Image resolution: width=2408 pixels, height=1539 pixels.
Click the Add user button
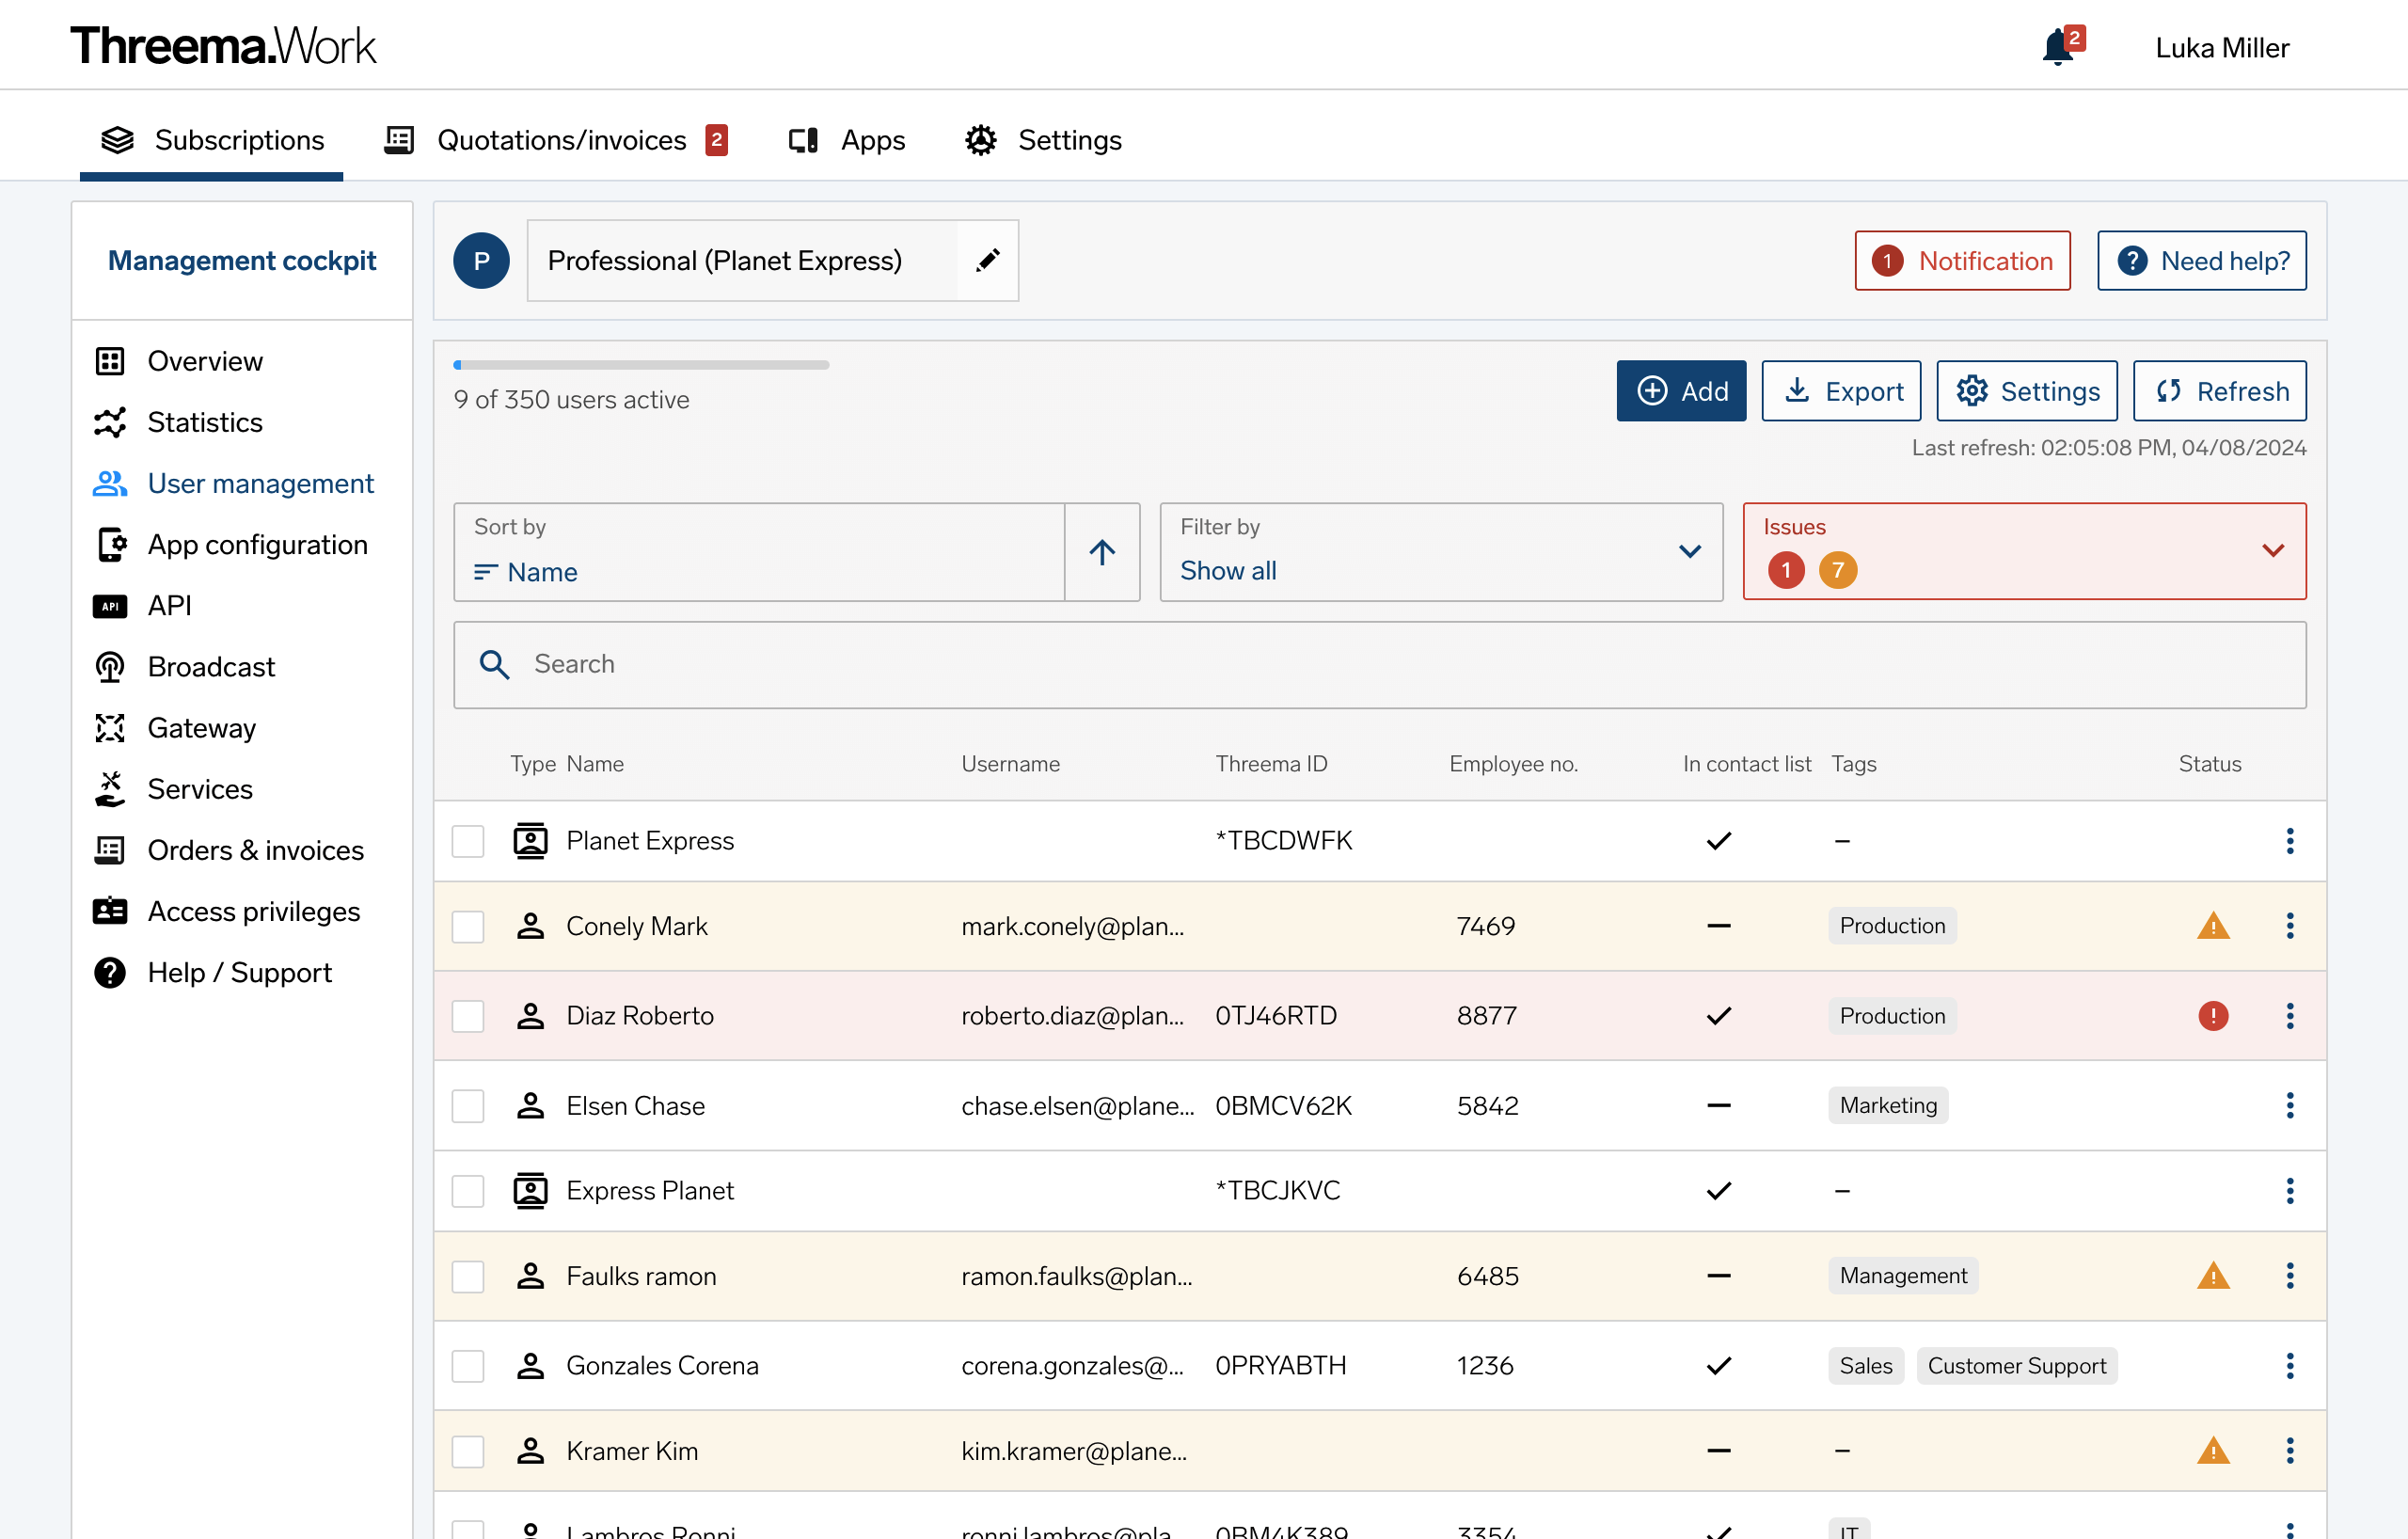click(x=1680, y=391)
